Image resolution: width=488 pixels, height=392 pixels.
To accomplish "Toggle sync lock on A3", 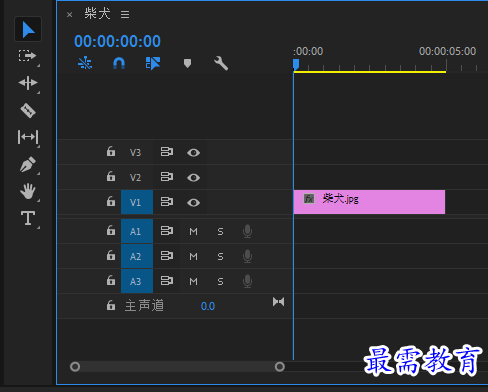I will click(167, 281).
